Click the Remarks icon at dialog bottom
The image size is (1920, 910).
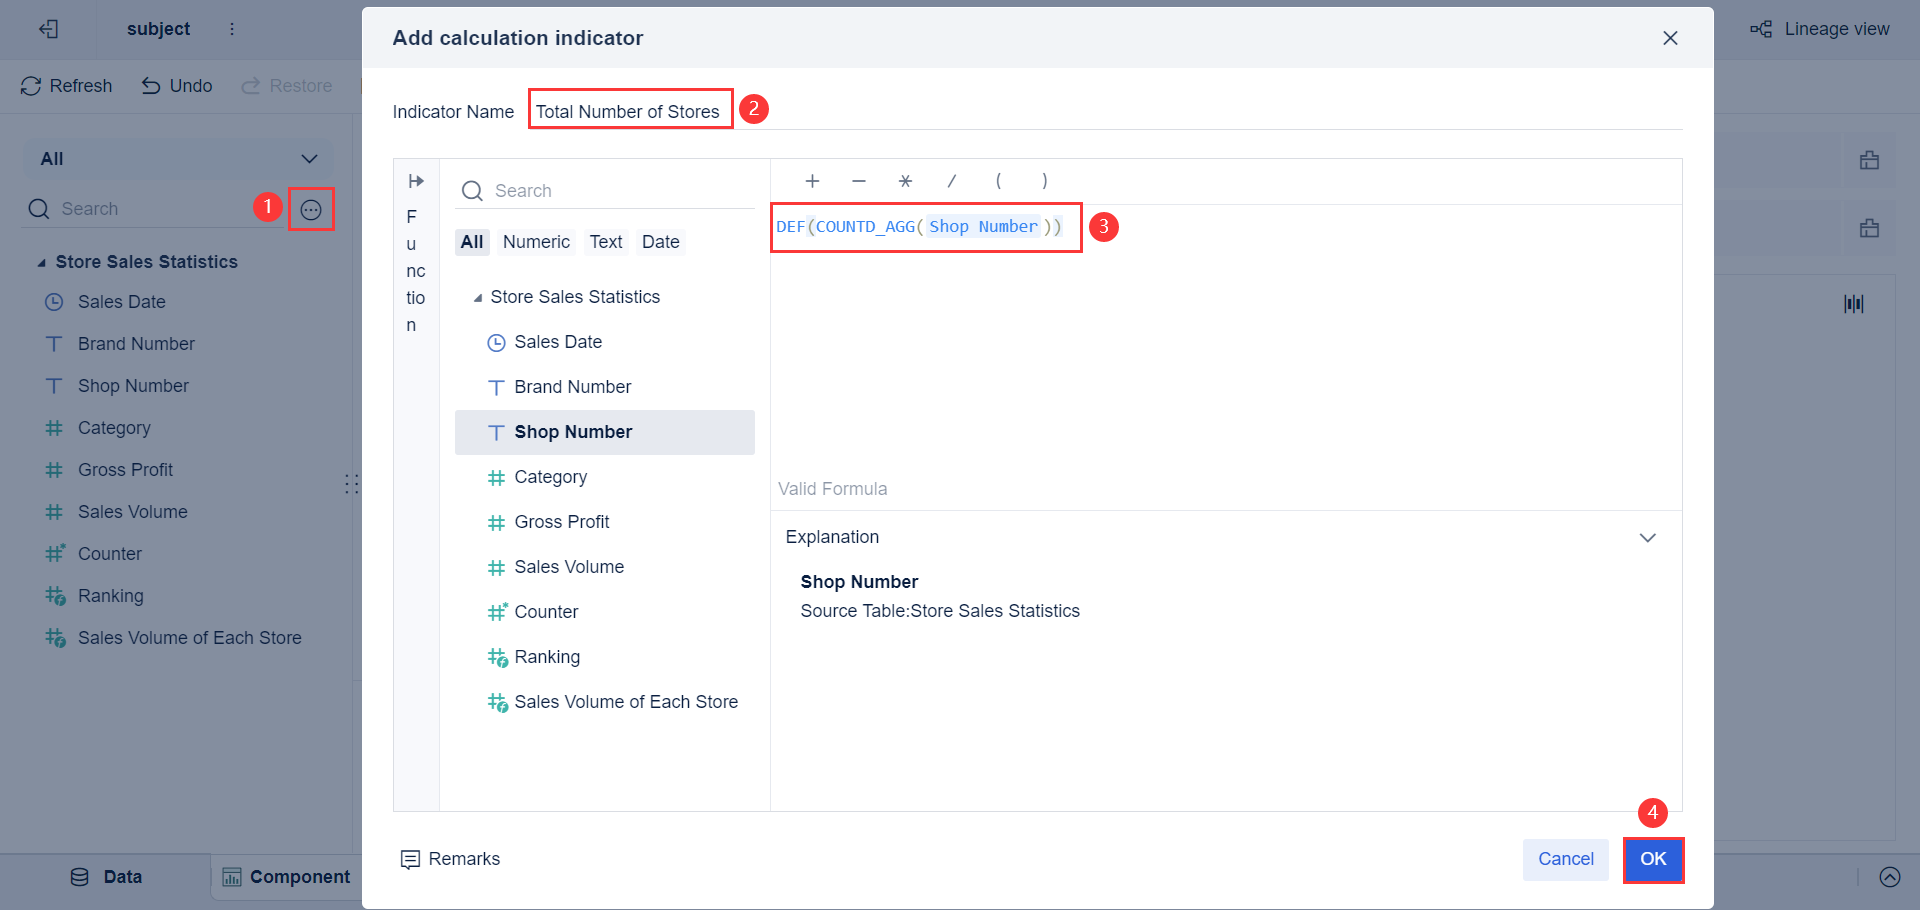coord(410,859)
